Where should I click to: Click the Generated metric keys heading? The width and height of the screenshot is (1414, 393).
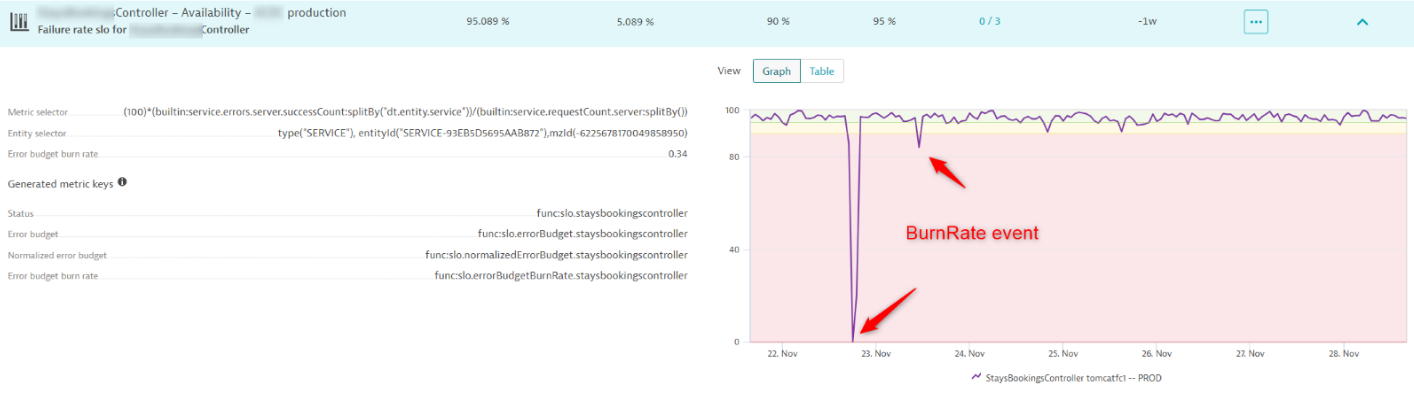click(x=60, y=184)
